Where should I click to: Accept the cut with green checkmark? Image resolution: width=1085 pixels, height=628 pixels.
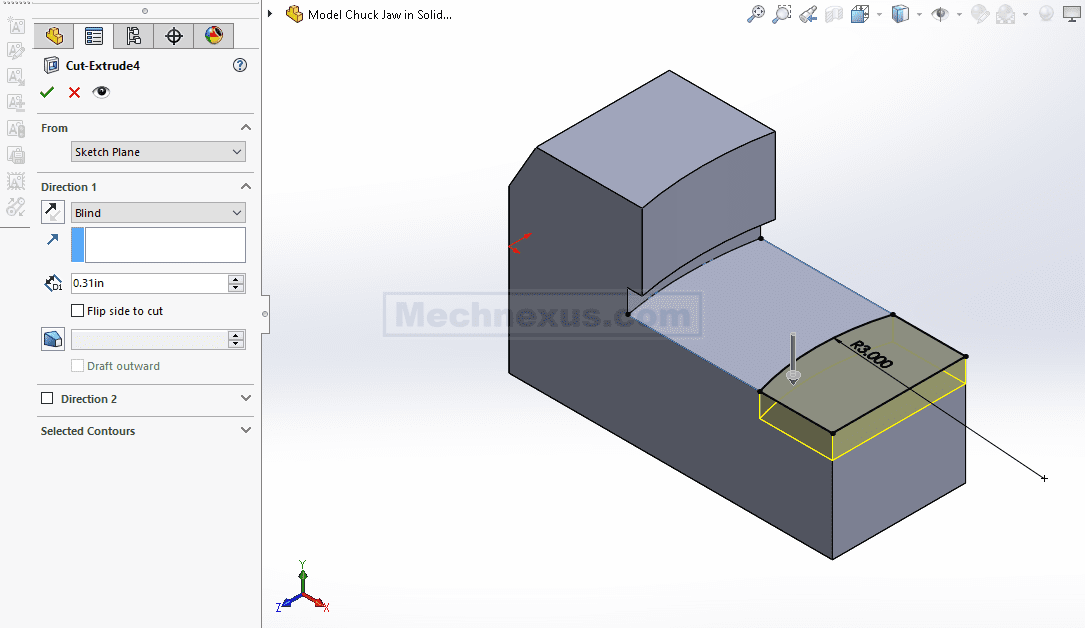click(47, 92)
